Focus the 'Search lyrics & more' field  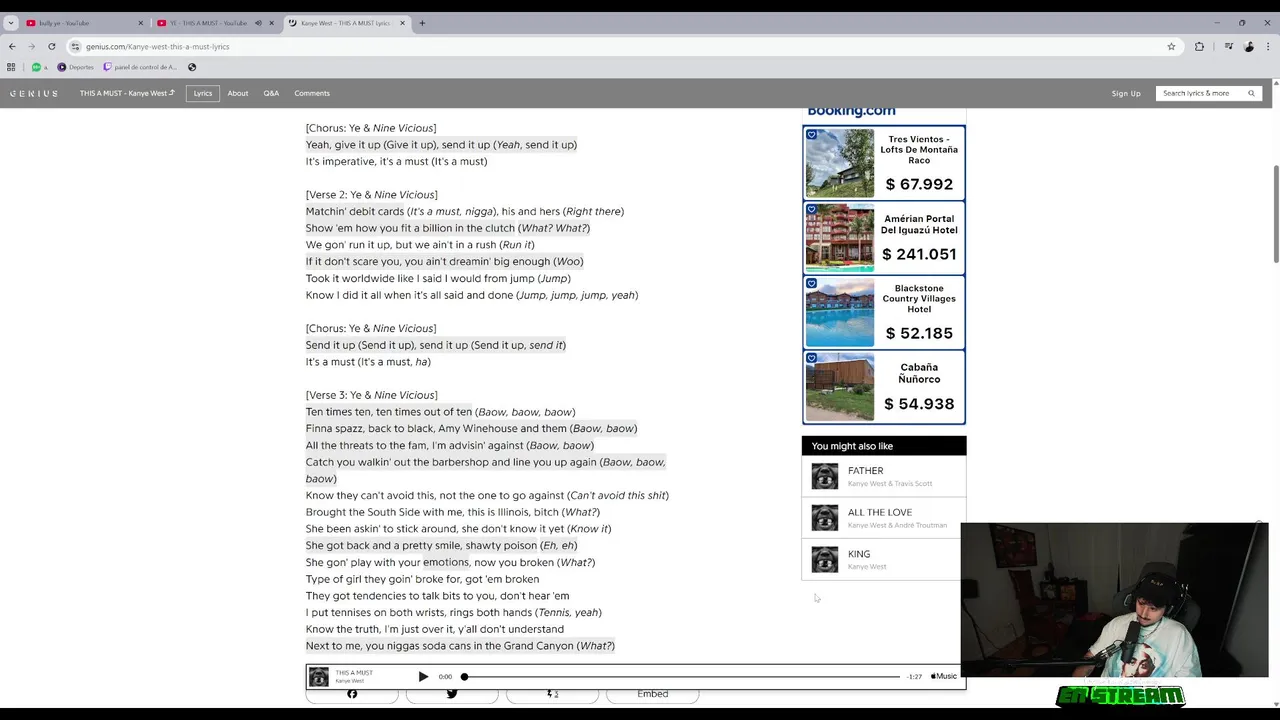(x=1199, y=93)
